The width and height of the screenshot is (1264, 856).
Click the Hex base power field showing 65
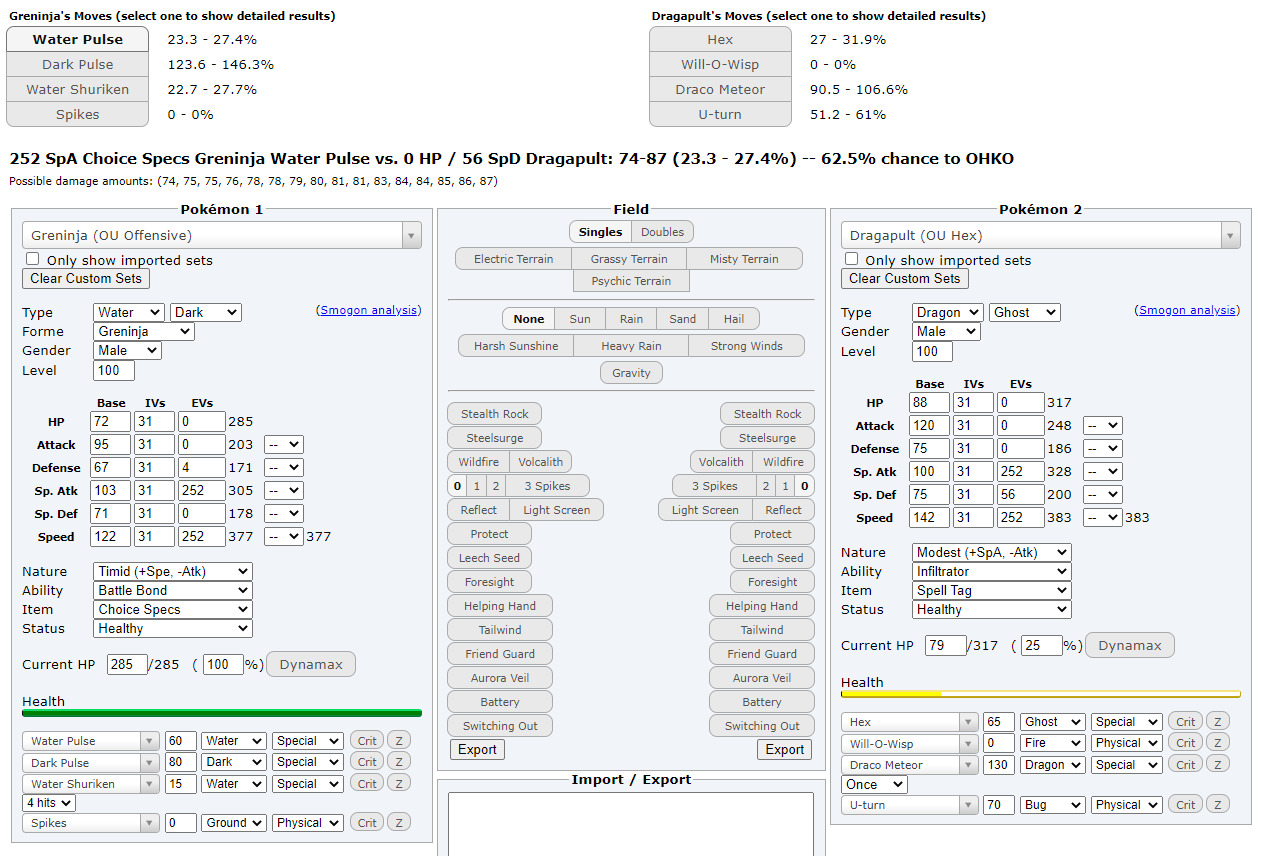click(999, 721)
